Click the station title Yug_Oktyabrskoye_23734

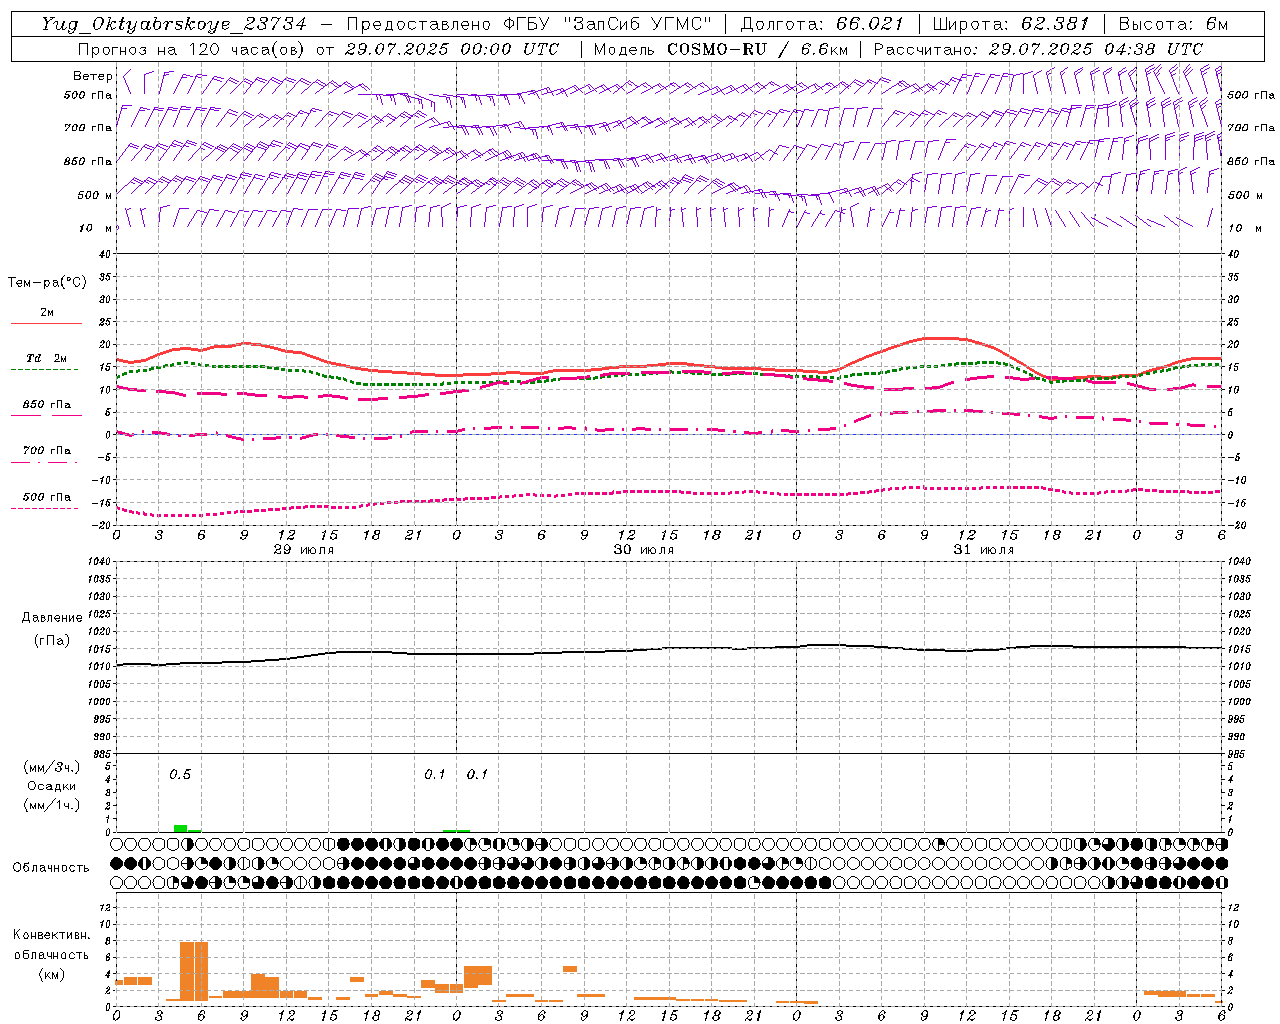[174, 24]
